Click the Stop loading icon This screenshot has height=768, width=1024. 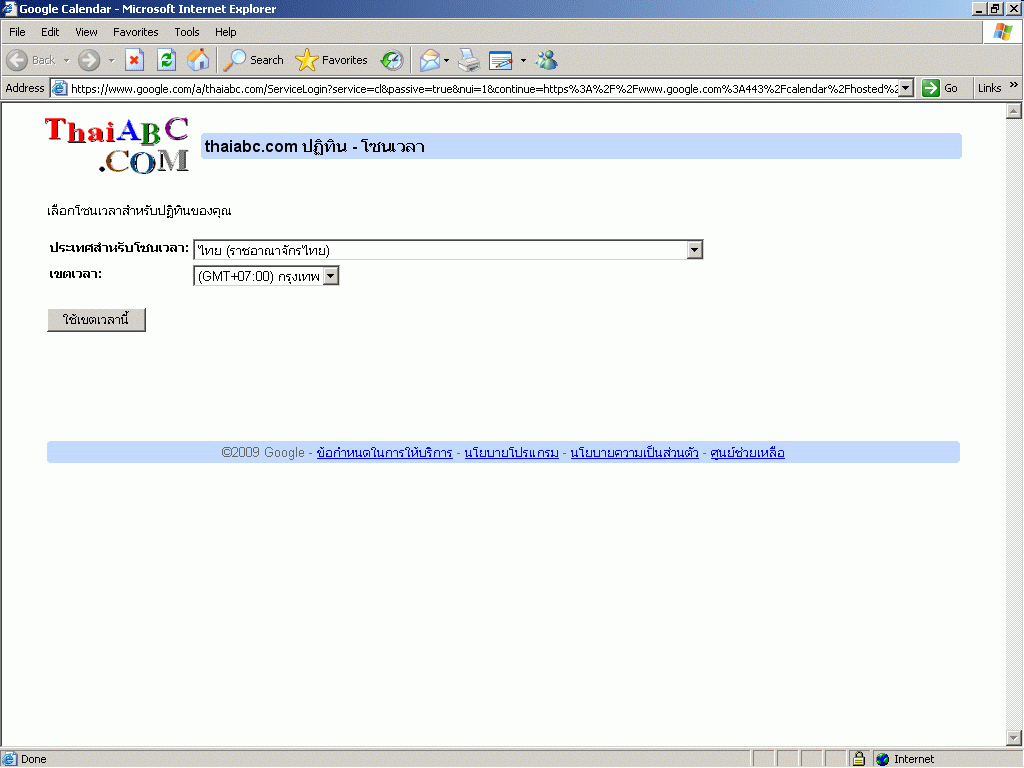tap(135, 60)
